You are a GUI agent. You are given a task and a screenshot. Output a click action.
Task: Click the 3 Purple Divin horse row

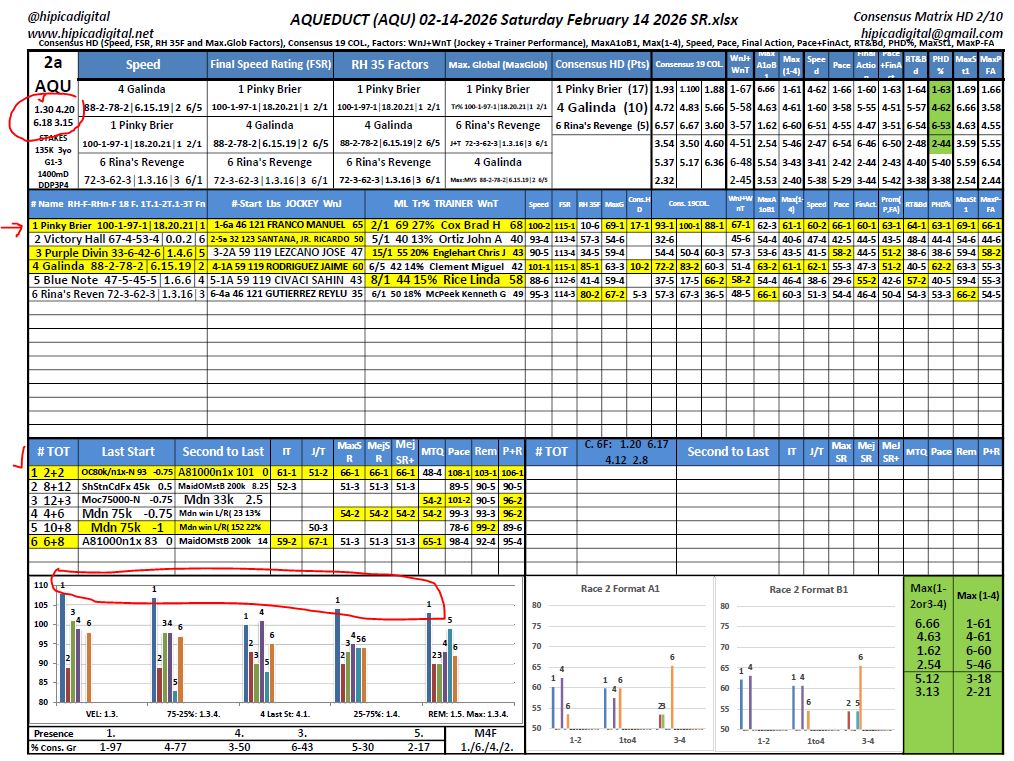point(118,253)
